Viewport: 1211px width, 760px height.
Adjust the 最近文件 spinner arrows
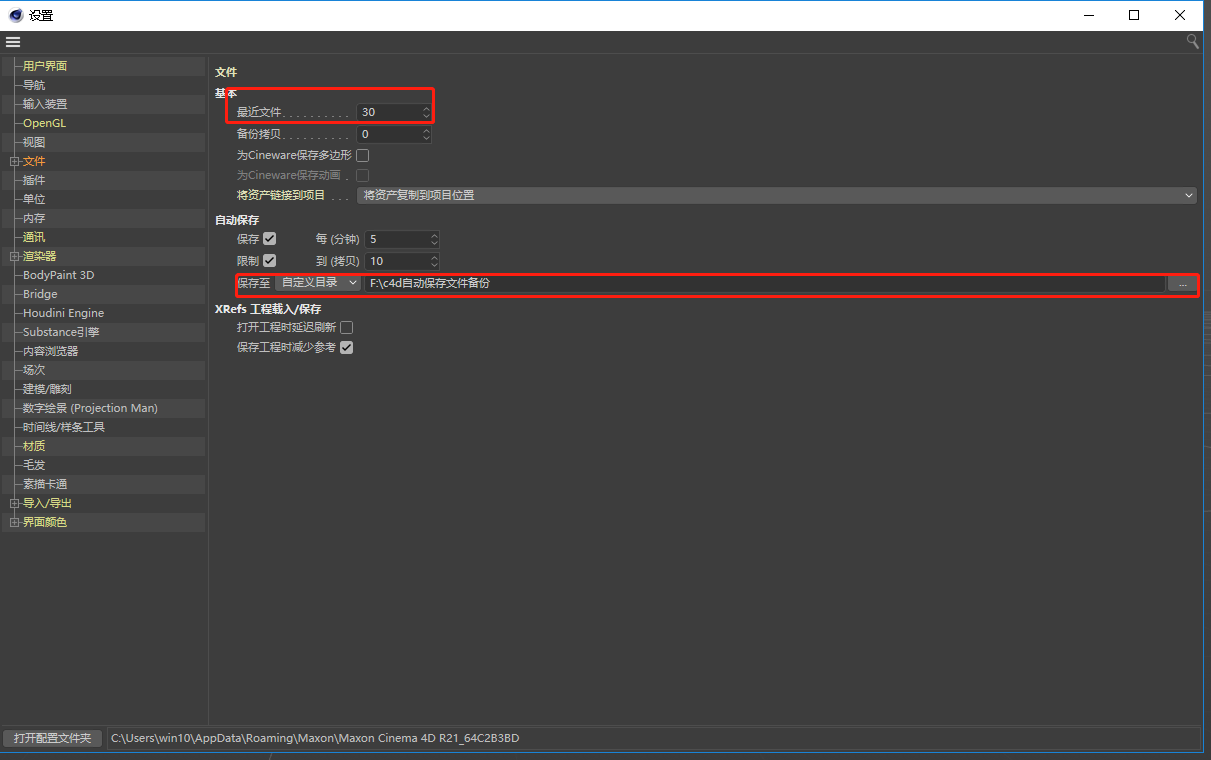(x=426, y=112)
